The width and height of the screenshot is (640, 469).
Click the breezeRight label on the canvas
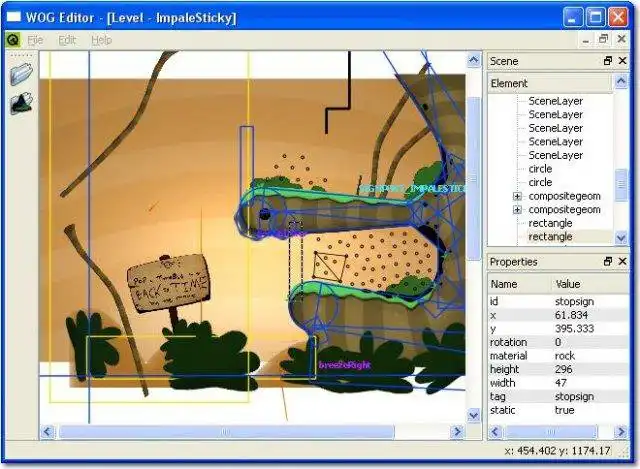pos(344,365)
